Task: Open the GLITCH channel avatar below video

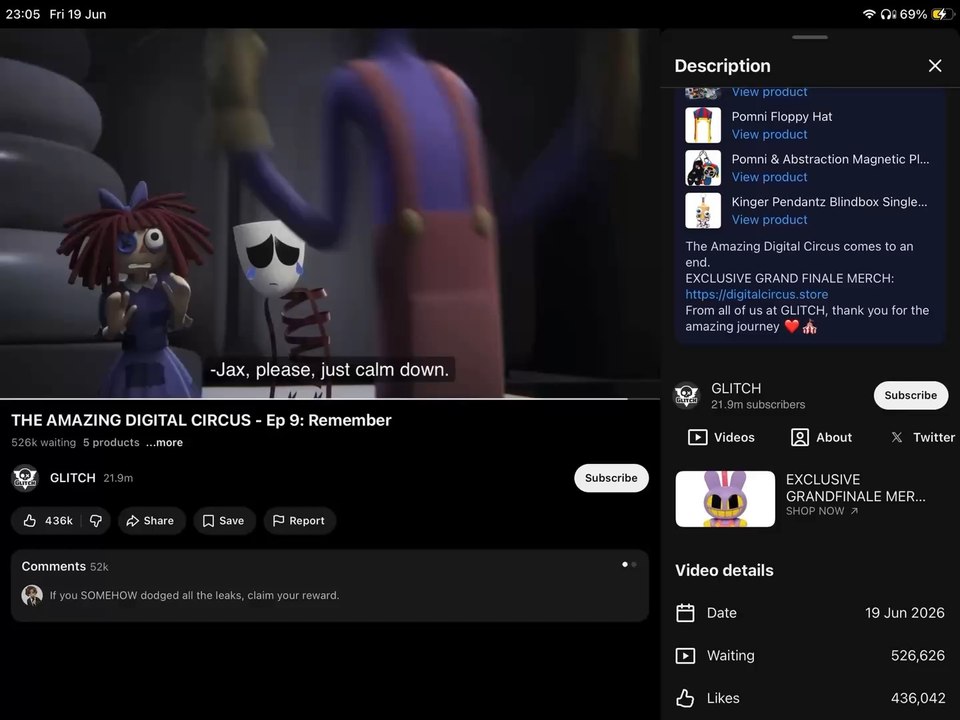Action: point(25,478)
